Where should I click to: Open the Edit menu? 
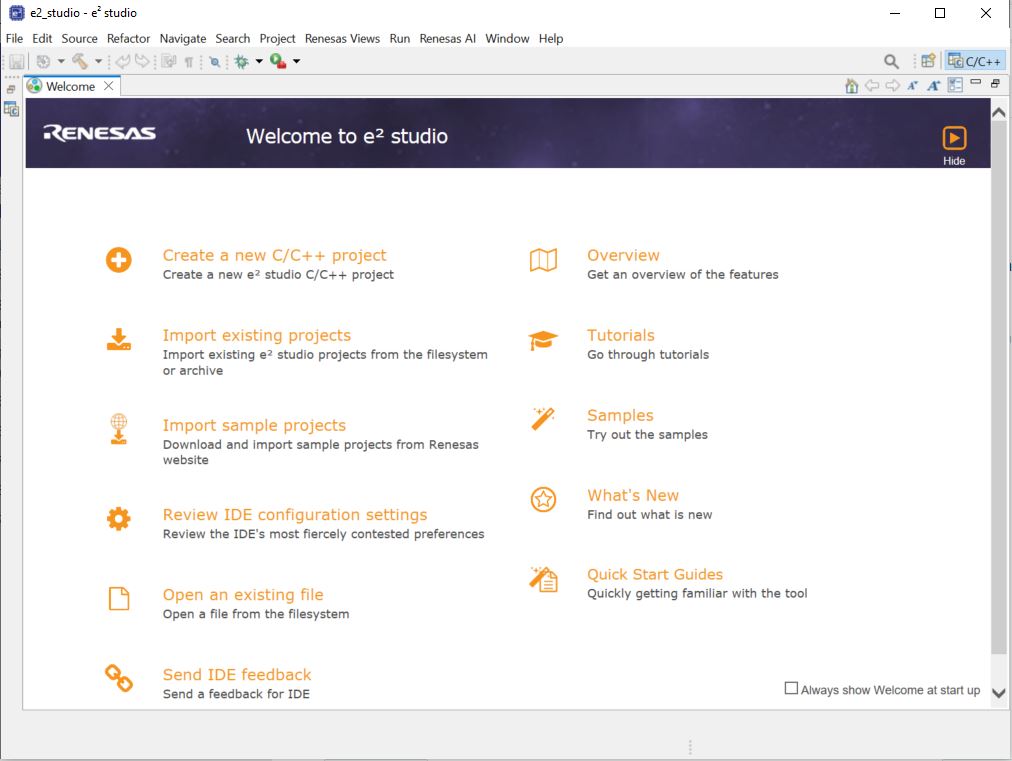point(42,39)
